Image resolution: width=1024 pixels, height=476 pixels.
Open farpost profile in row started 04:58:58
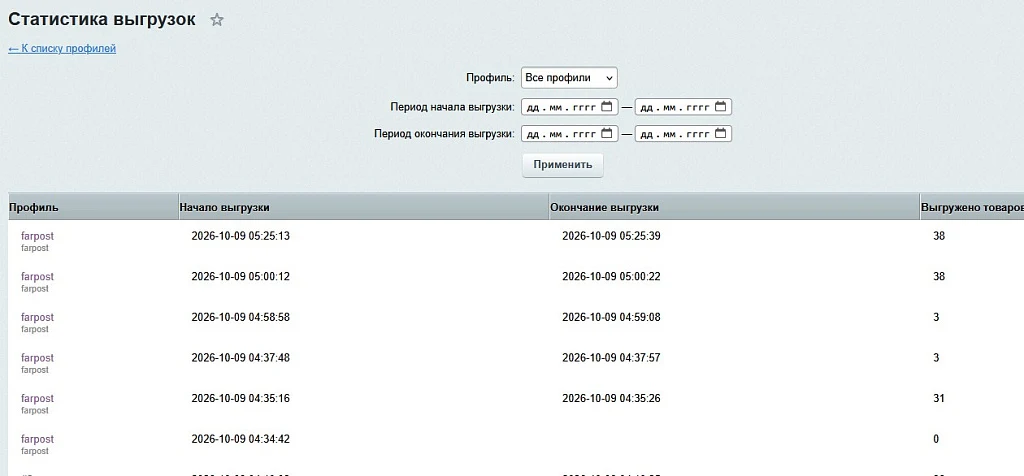click(x=37, y=317)
